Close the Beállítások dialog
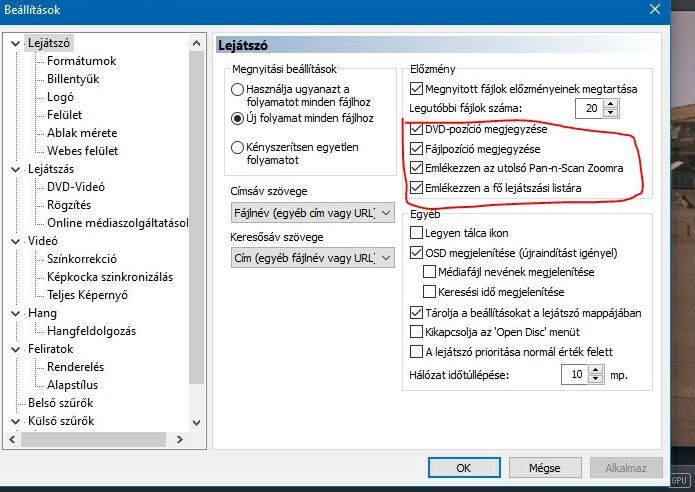Image resolution: width=695 pixels, height=492 pixels. point(655,9)
